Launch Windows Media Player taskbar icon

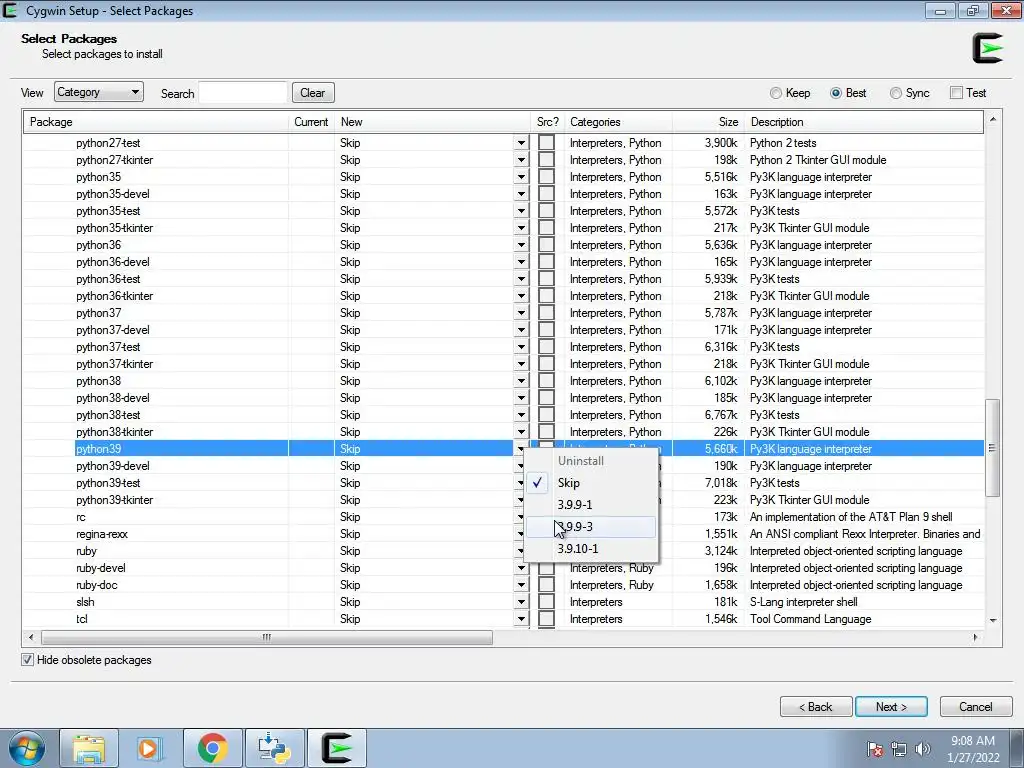[x=148, y=748]
